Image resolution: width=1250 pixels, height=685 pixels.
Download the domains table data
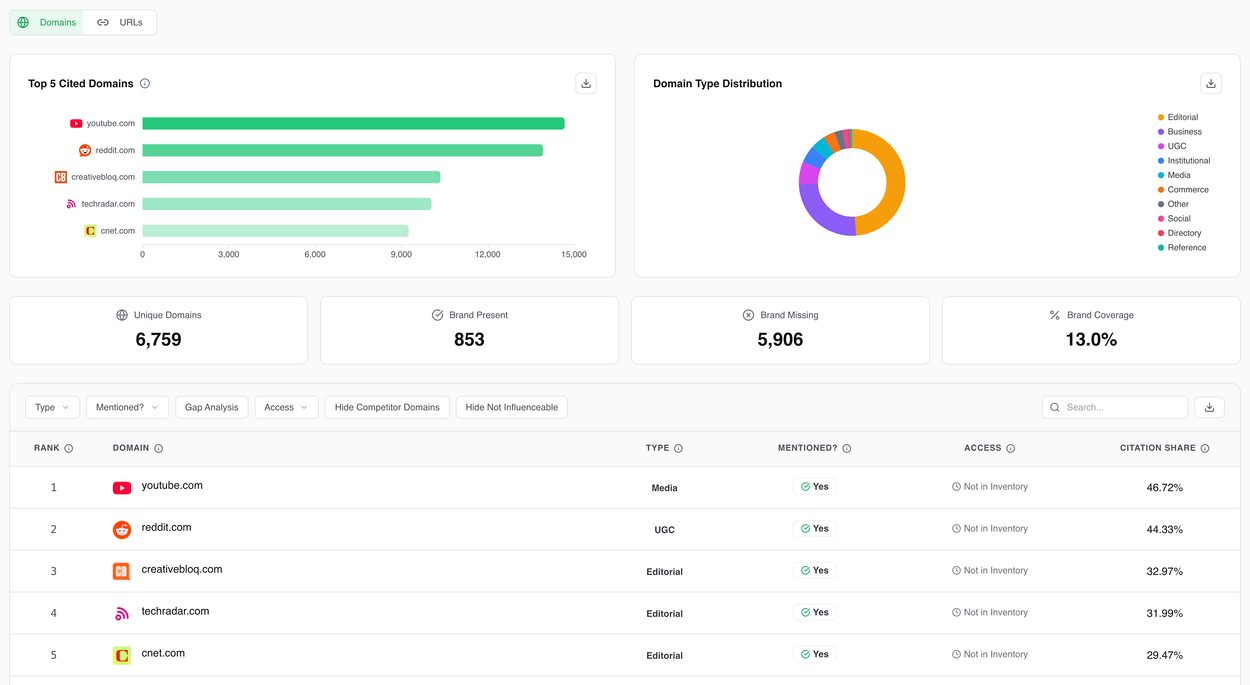(x=1210, y=407)
